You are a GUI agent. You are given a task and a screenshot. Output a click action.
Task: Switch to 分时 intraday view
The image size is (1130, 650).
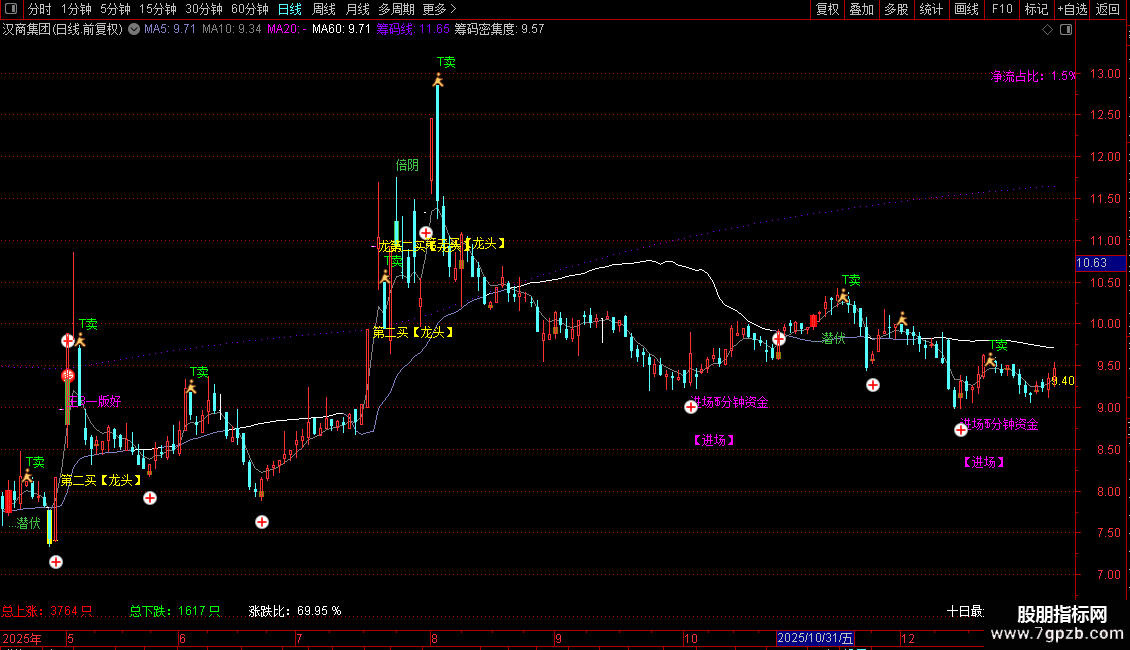40,9
